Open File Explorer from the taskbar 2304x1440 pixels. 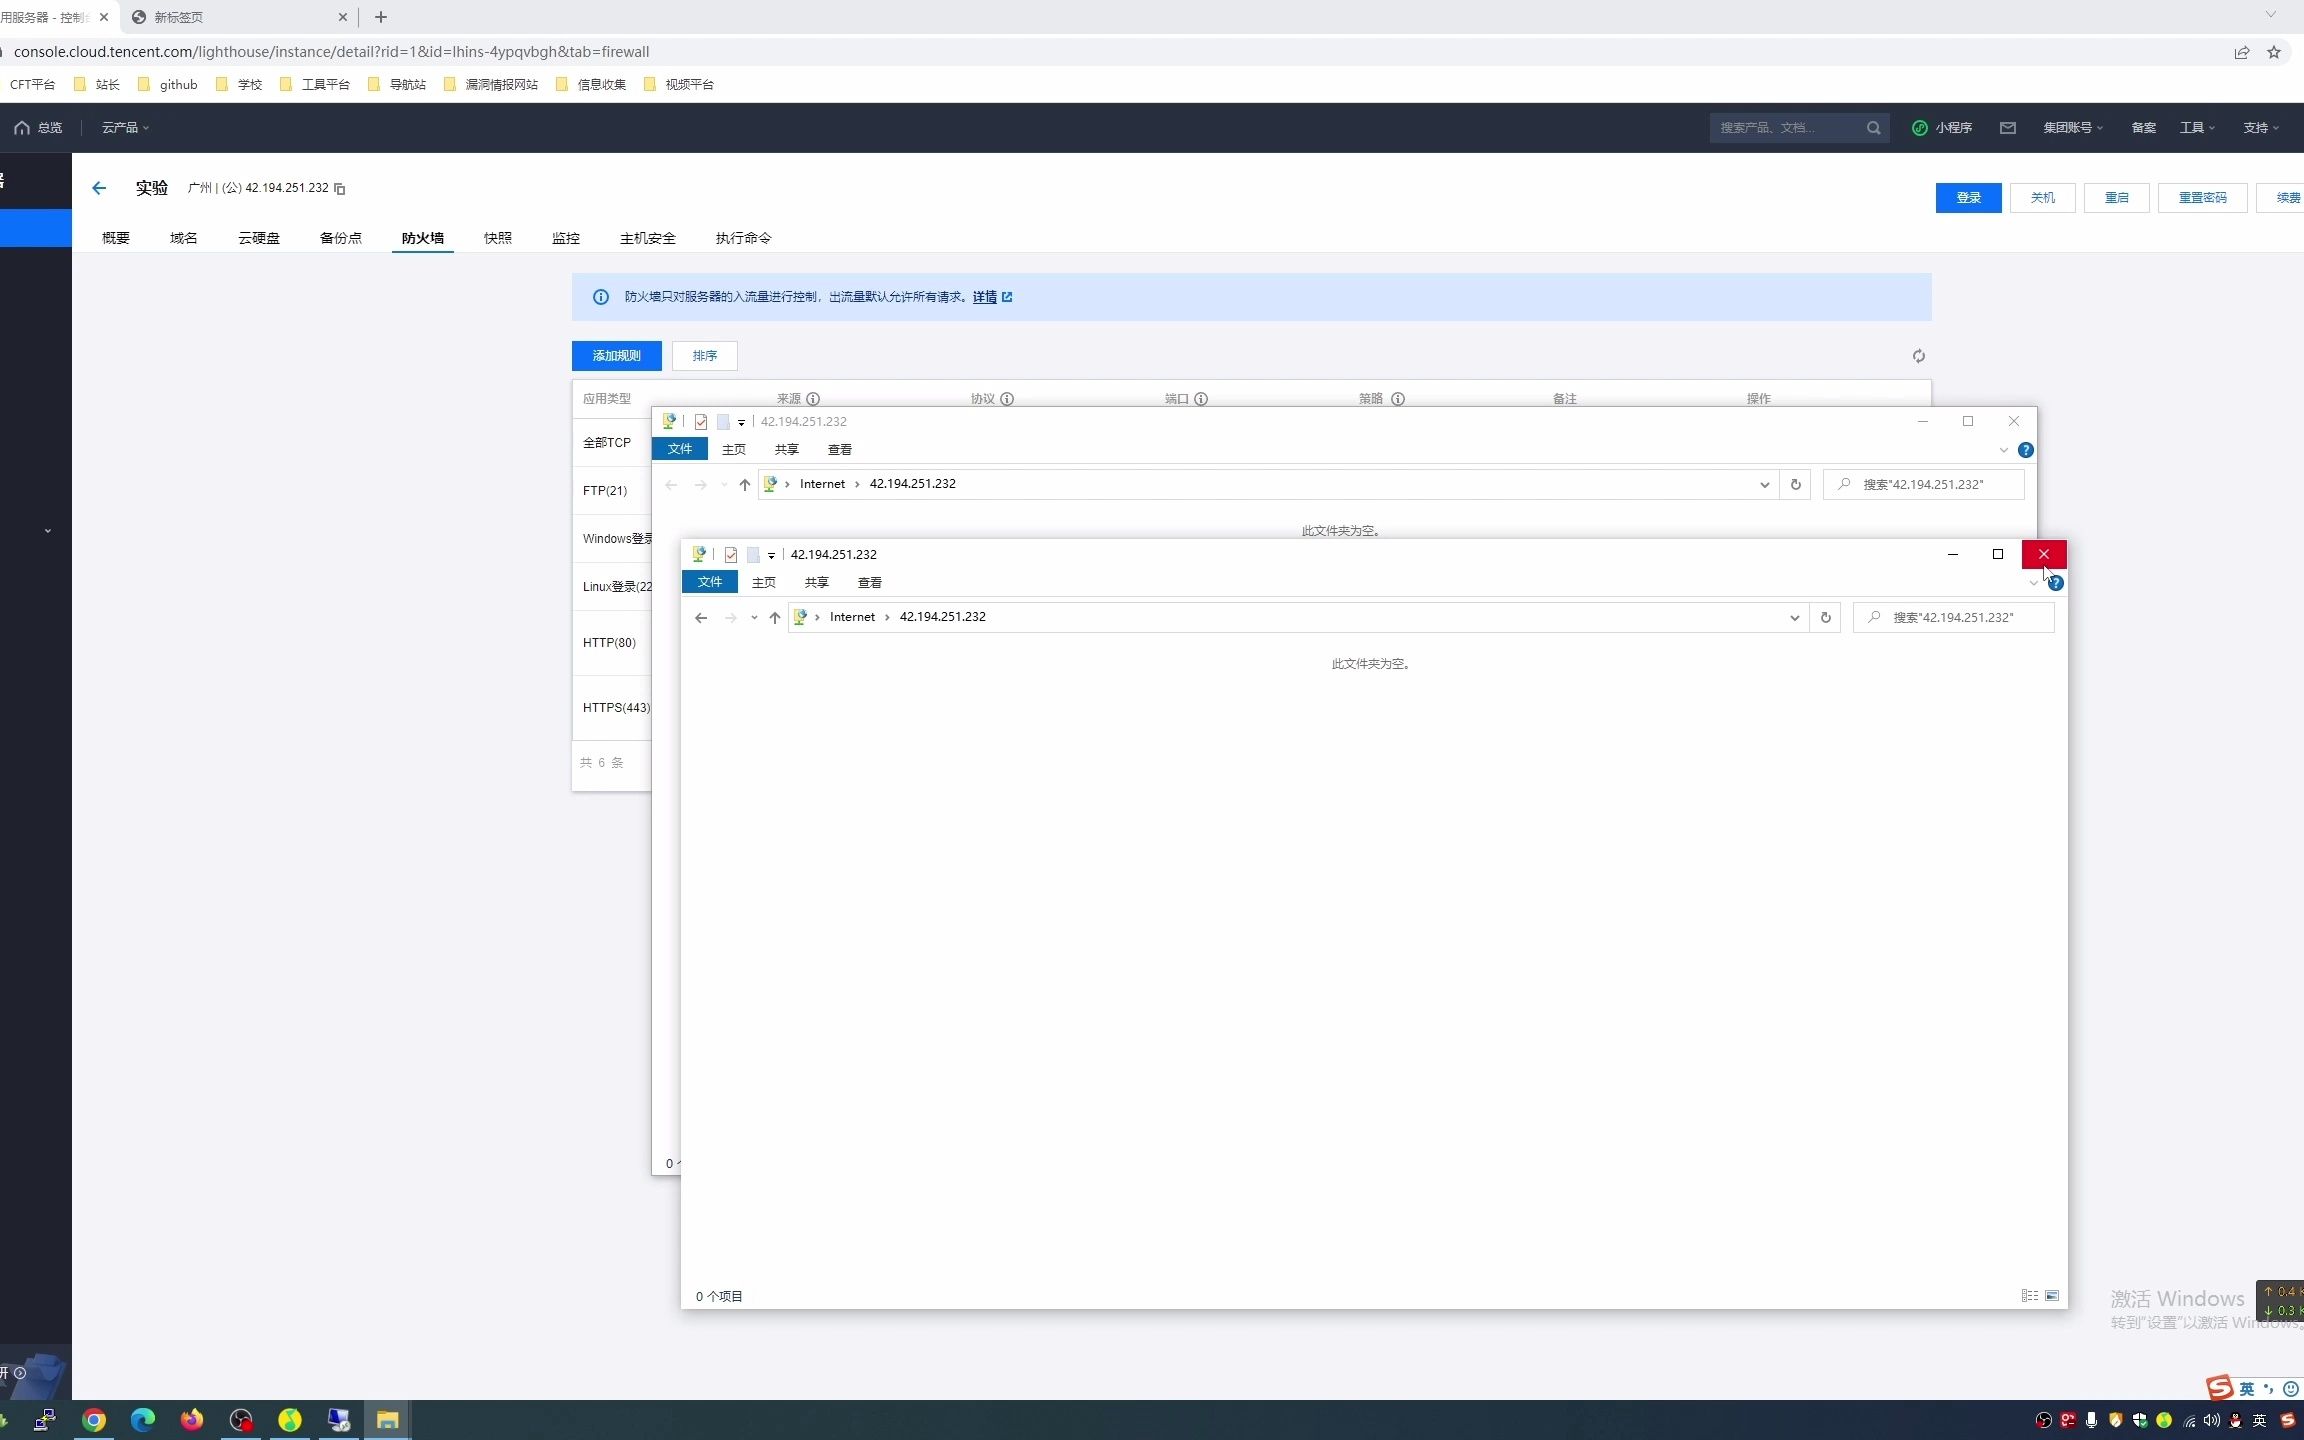point(387,1420)
